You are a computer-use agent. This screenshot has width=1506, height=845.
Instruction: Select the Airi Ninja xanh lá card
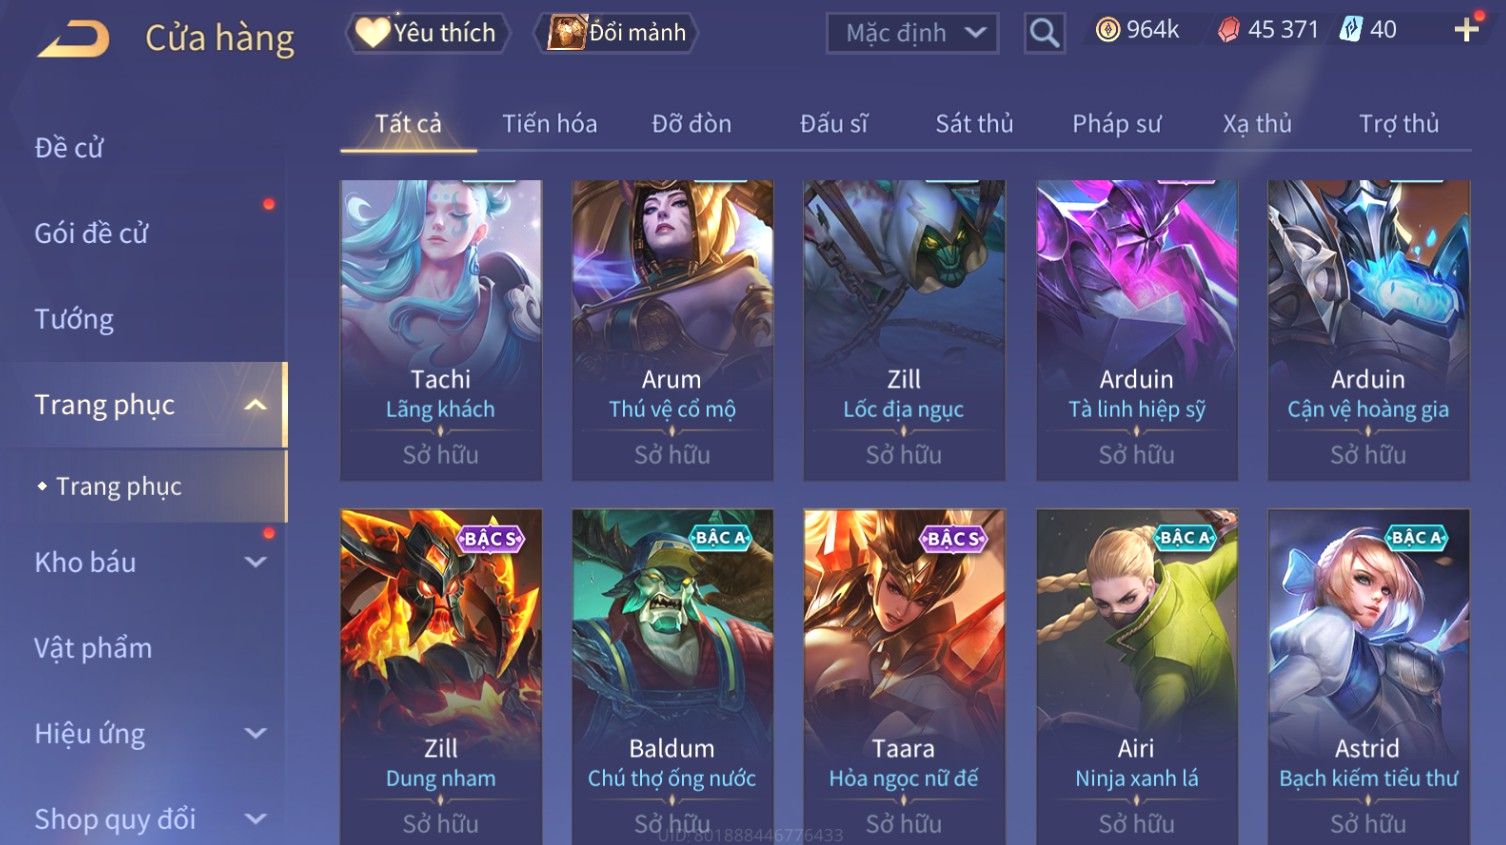click(1137, 677)
